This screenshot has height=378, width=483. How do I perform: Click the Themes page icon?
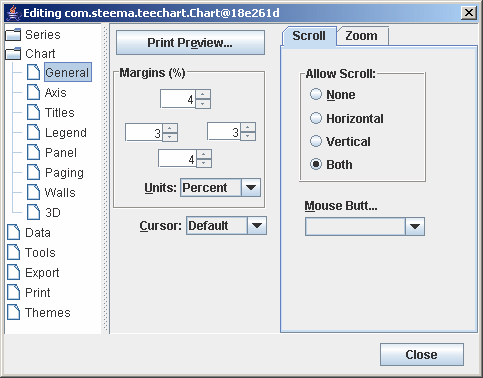pos(14,312)
